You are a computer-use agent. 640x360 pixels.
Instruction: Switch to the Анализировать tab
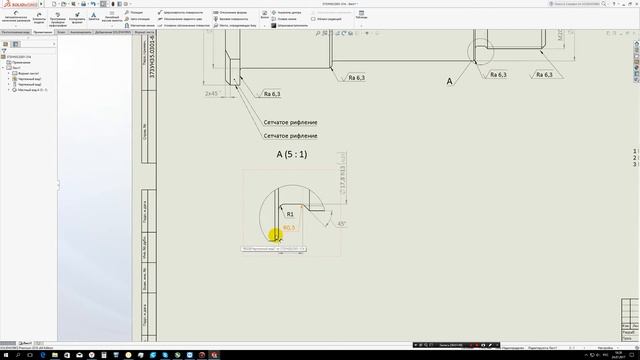80,32
